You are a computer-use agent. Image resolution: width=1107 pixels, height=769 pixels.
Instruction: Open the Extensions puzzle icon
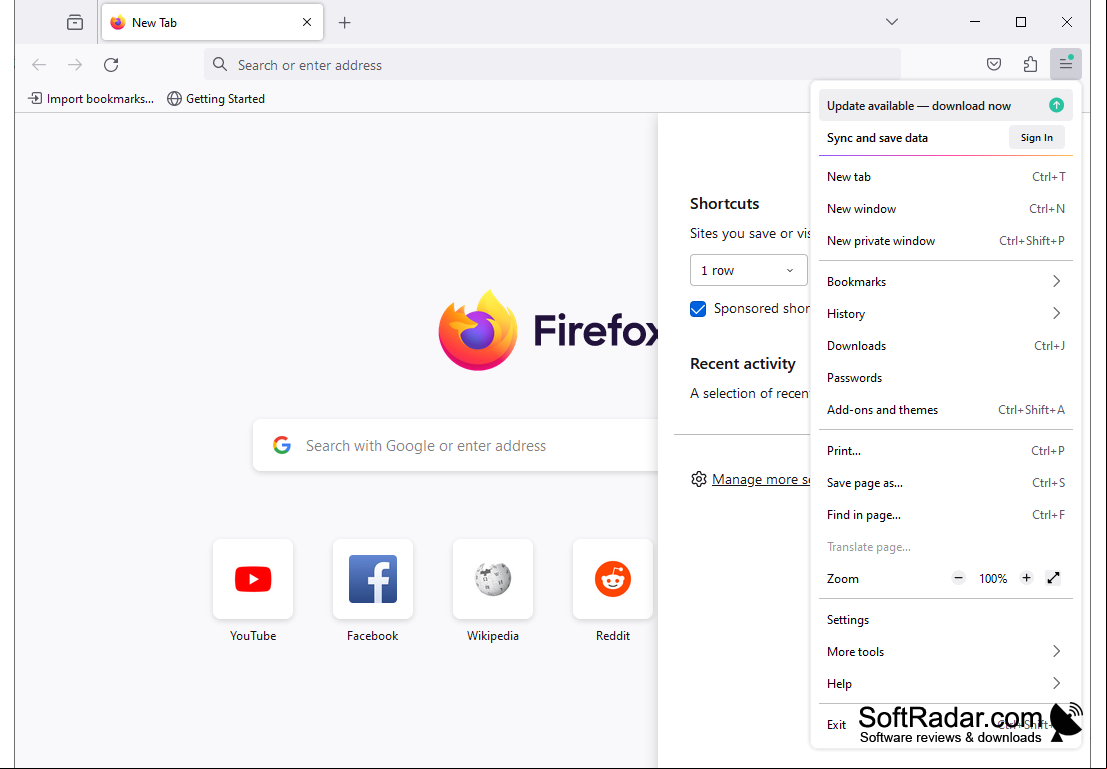point(1030,65)
